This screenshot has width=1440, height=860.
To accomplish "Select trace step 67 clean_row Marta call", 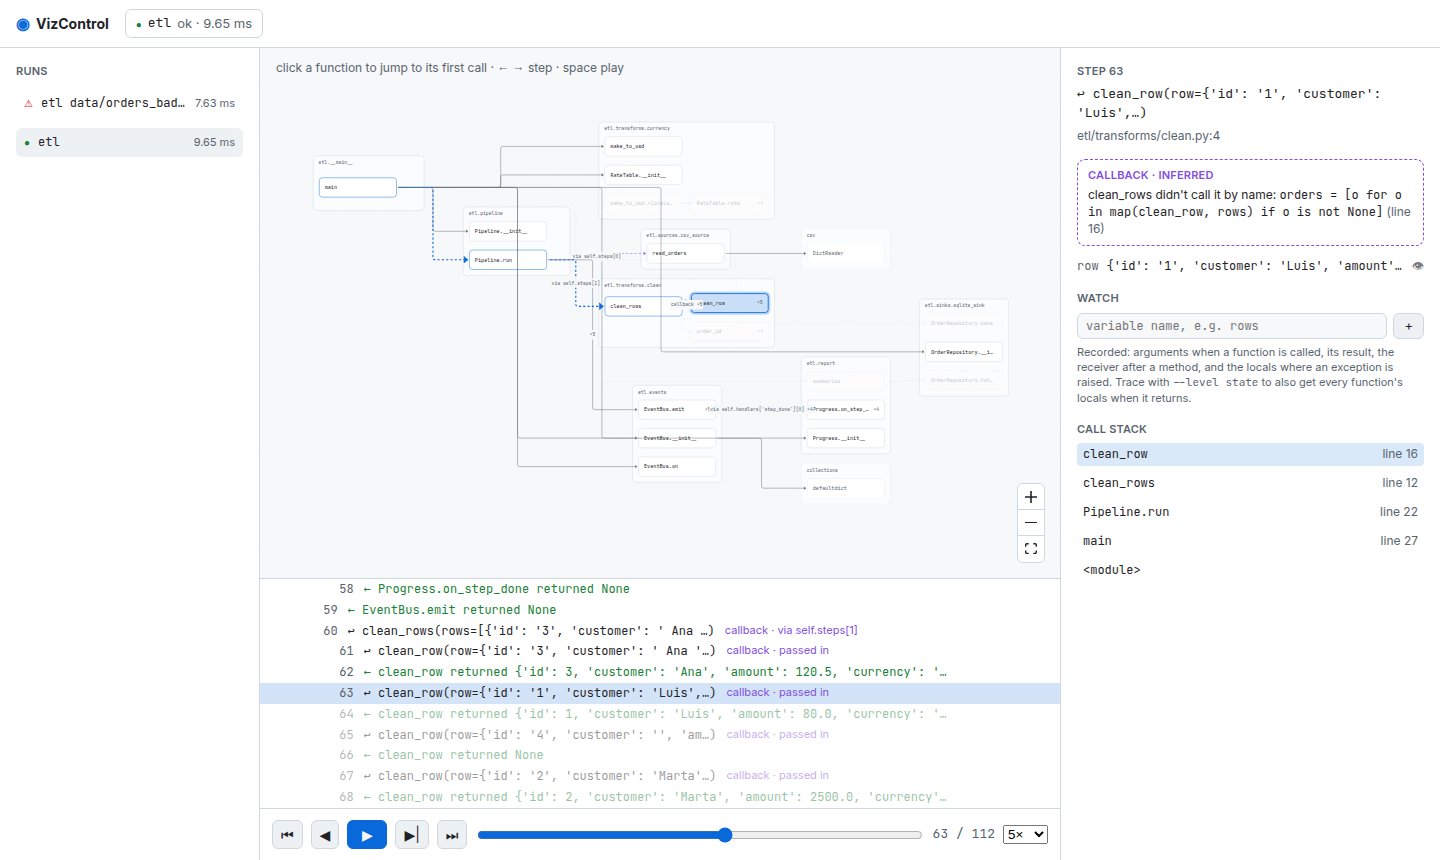I will click(660, 776).
